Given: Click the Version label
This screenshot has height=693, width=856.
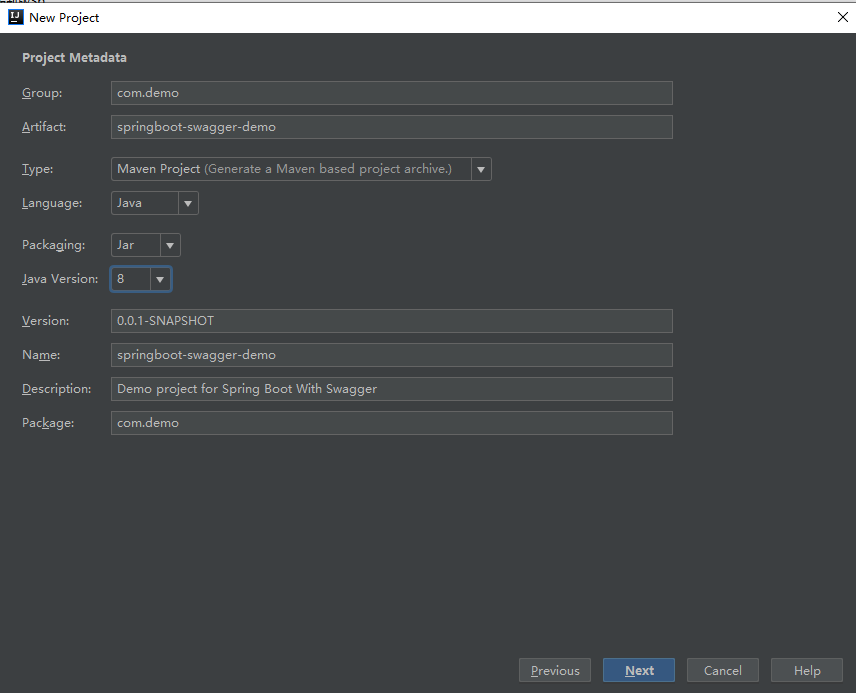Looking at the screenshot, I should click(x=45, y=321).
